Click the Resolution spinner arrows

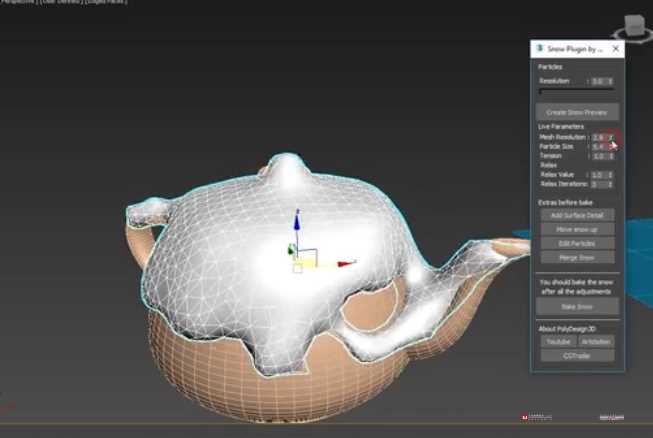point(610,82)
